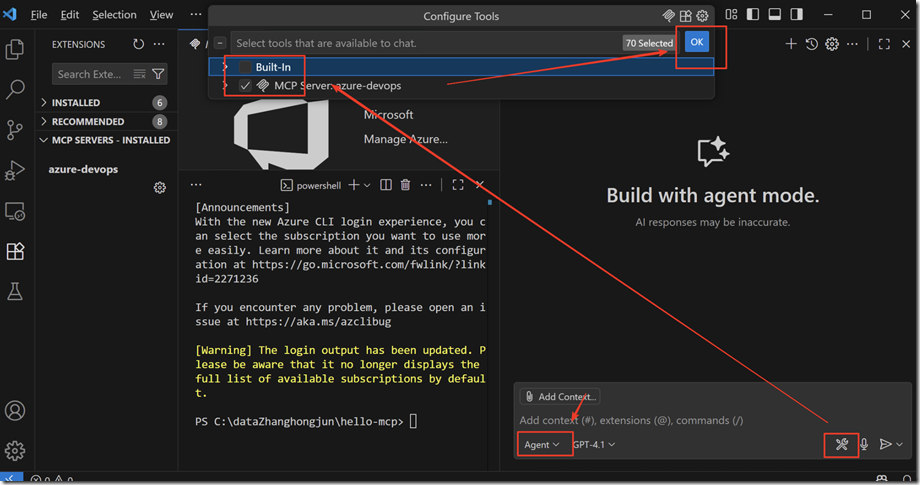Close the terminal panel
Screen dimensions: 920x485
pyautogui.click(x=479, y=185)
